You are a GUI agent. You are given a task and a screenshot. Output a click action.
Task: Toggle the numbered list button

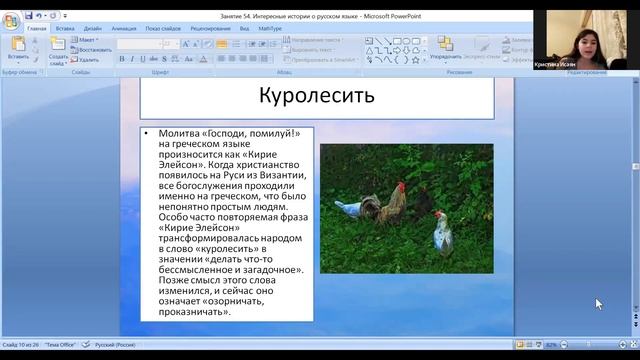click(x=236, y=44)
